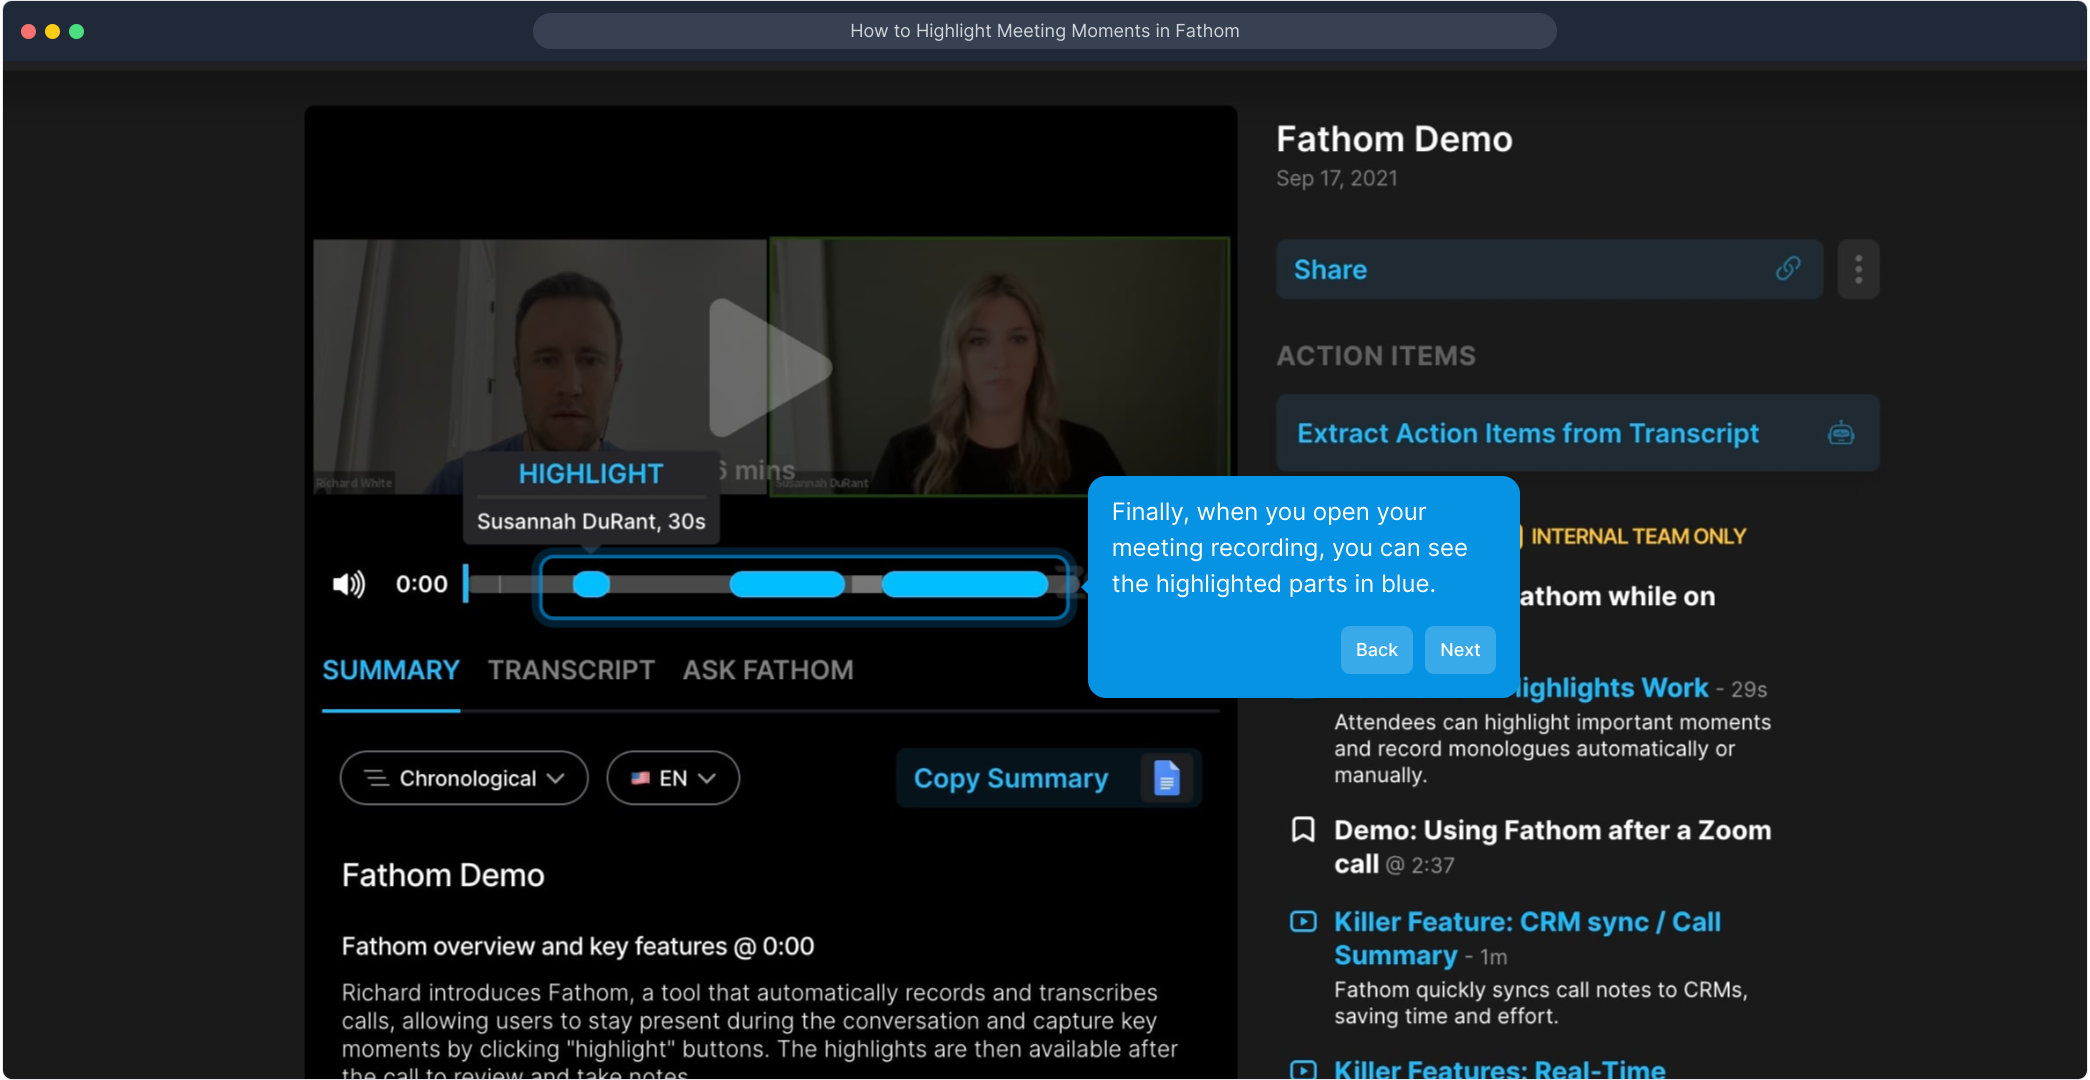Click play icon next to Killer Features: Real-Time
The height and width of the screenshot is (1080, 2090).
pyautogui.click(x=1303, y=1070)
